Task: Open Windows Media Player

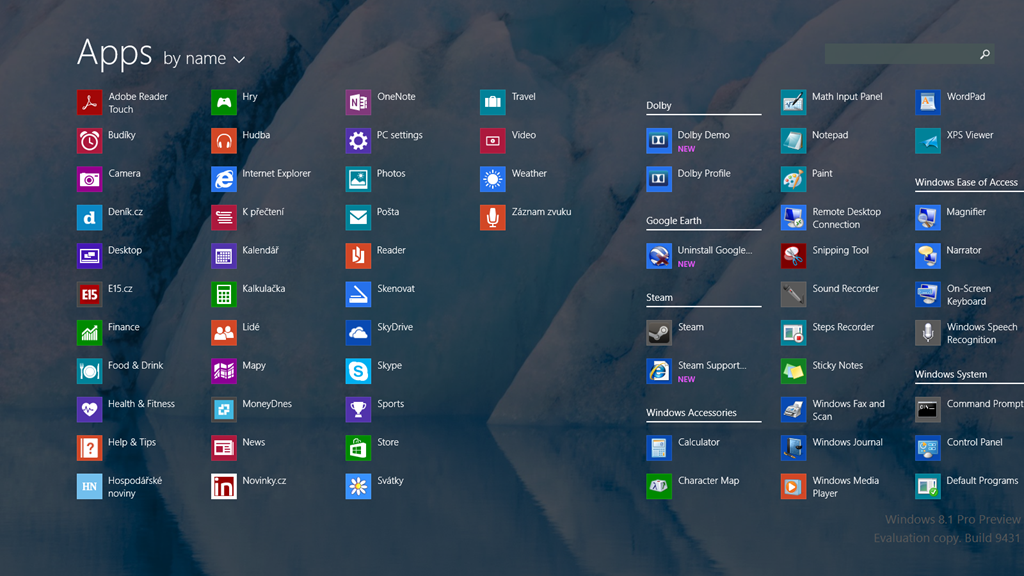Action: point(793,487)
